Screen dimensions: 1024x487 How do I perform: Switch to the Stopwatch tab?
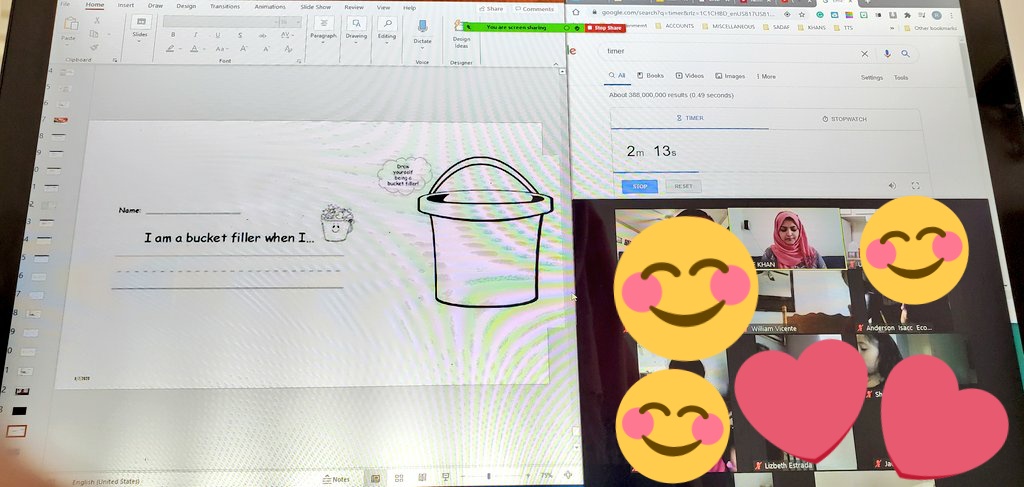844,119
